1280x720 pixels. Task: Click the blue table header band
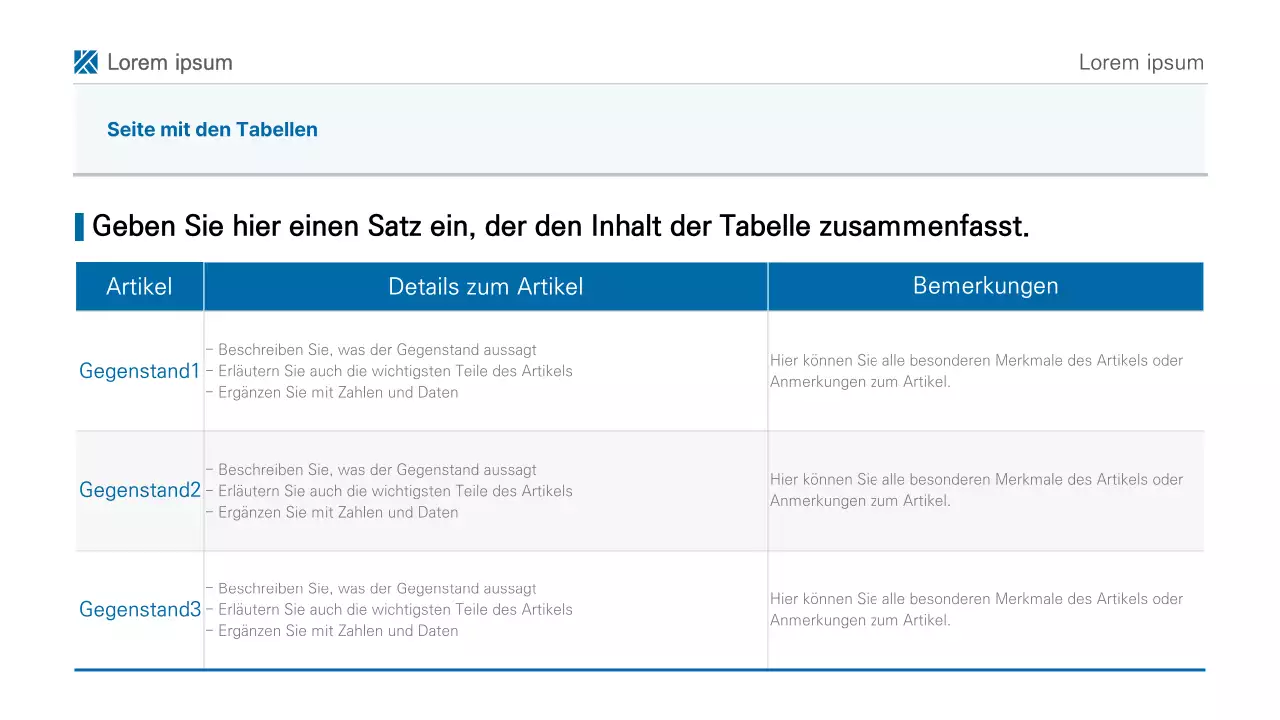(x=640, y=286)
